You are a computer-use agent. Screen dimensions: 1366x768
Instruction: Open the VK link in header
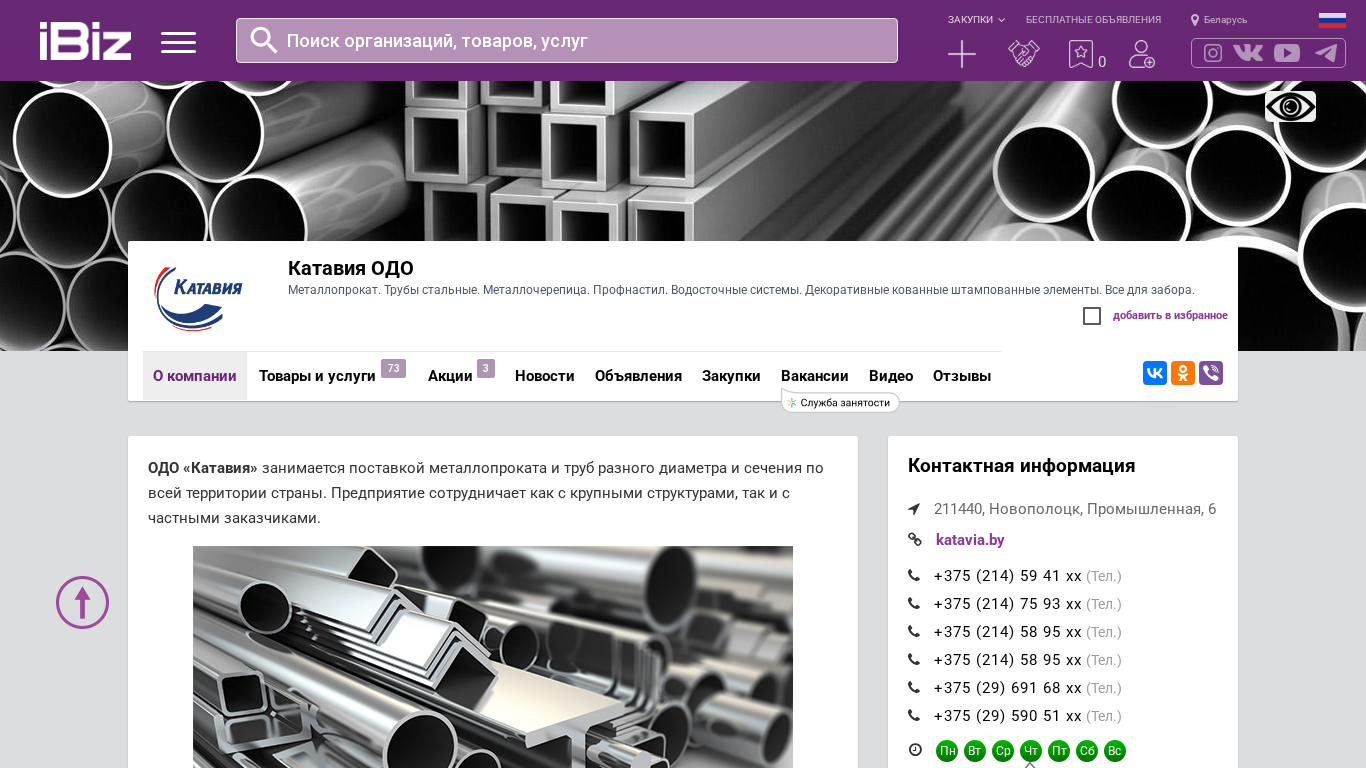tap(1248, 53)
